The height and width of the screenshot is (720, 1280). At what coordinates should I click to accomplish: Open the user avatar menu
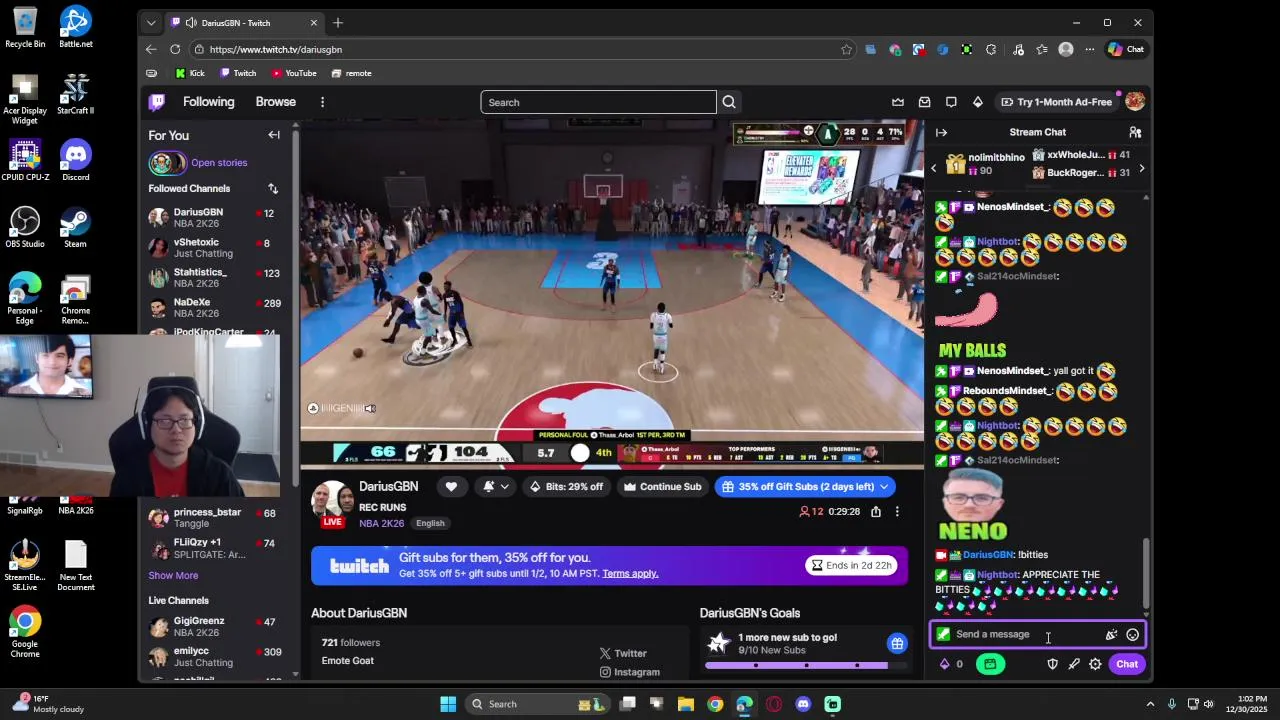point(1135,102)
